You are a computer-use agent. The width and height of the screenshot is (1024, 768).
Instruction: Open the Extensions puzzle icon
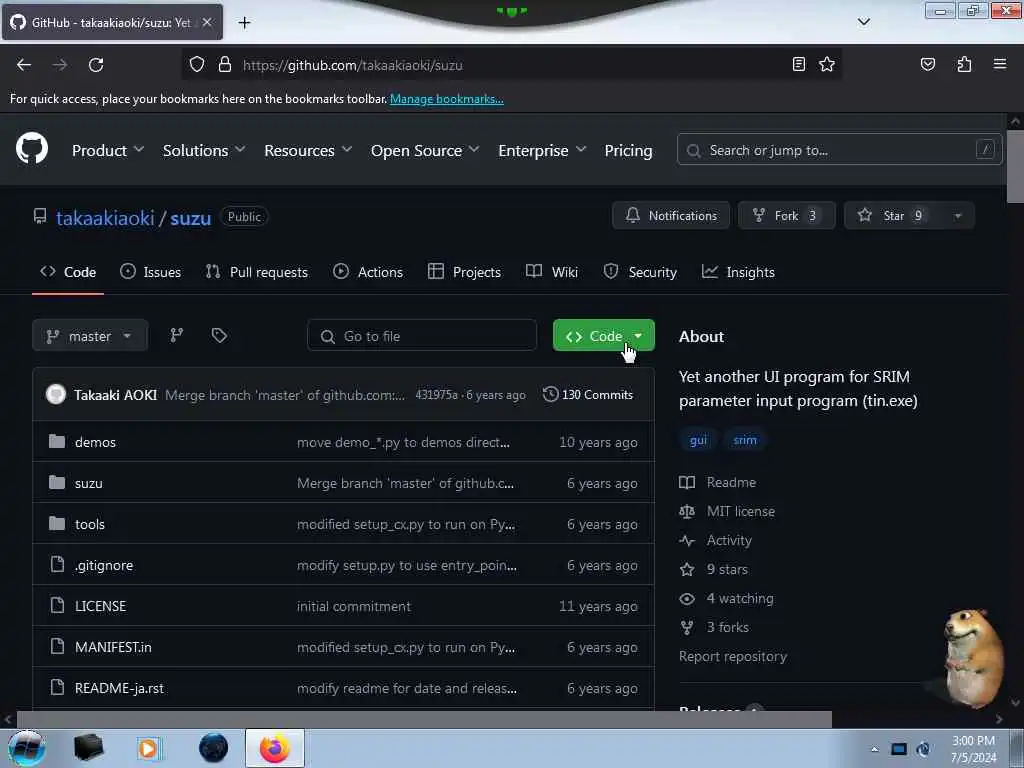click(x=964, y=64)
